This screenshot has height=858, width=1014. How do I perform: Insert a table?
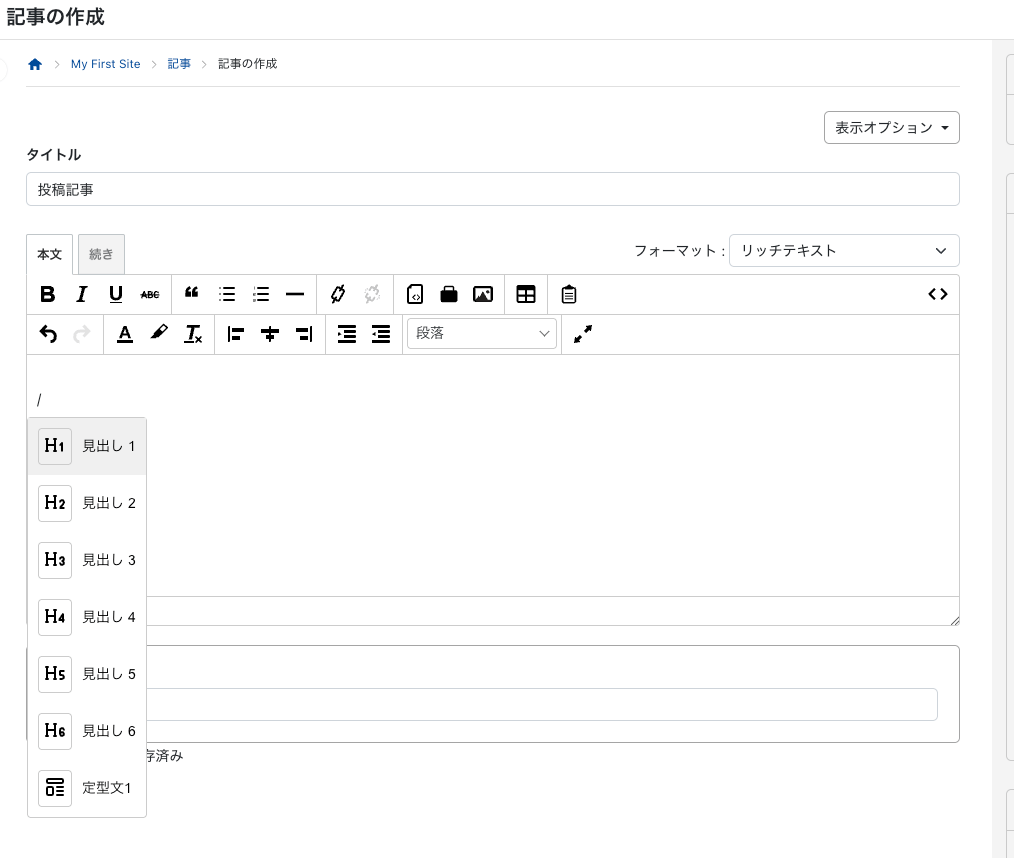tap(526, 295)
